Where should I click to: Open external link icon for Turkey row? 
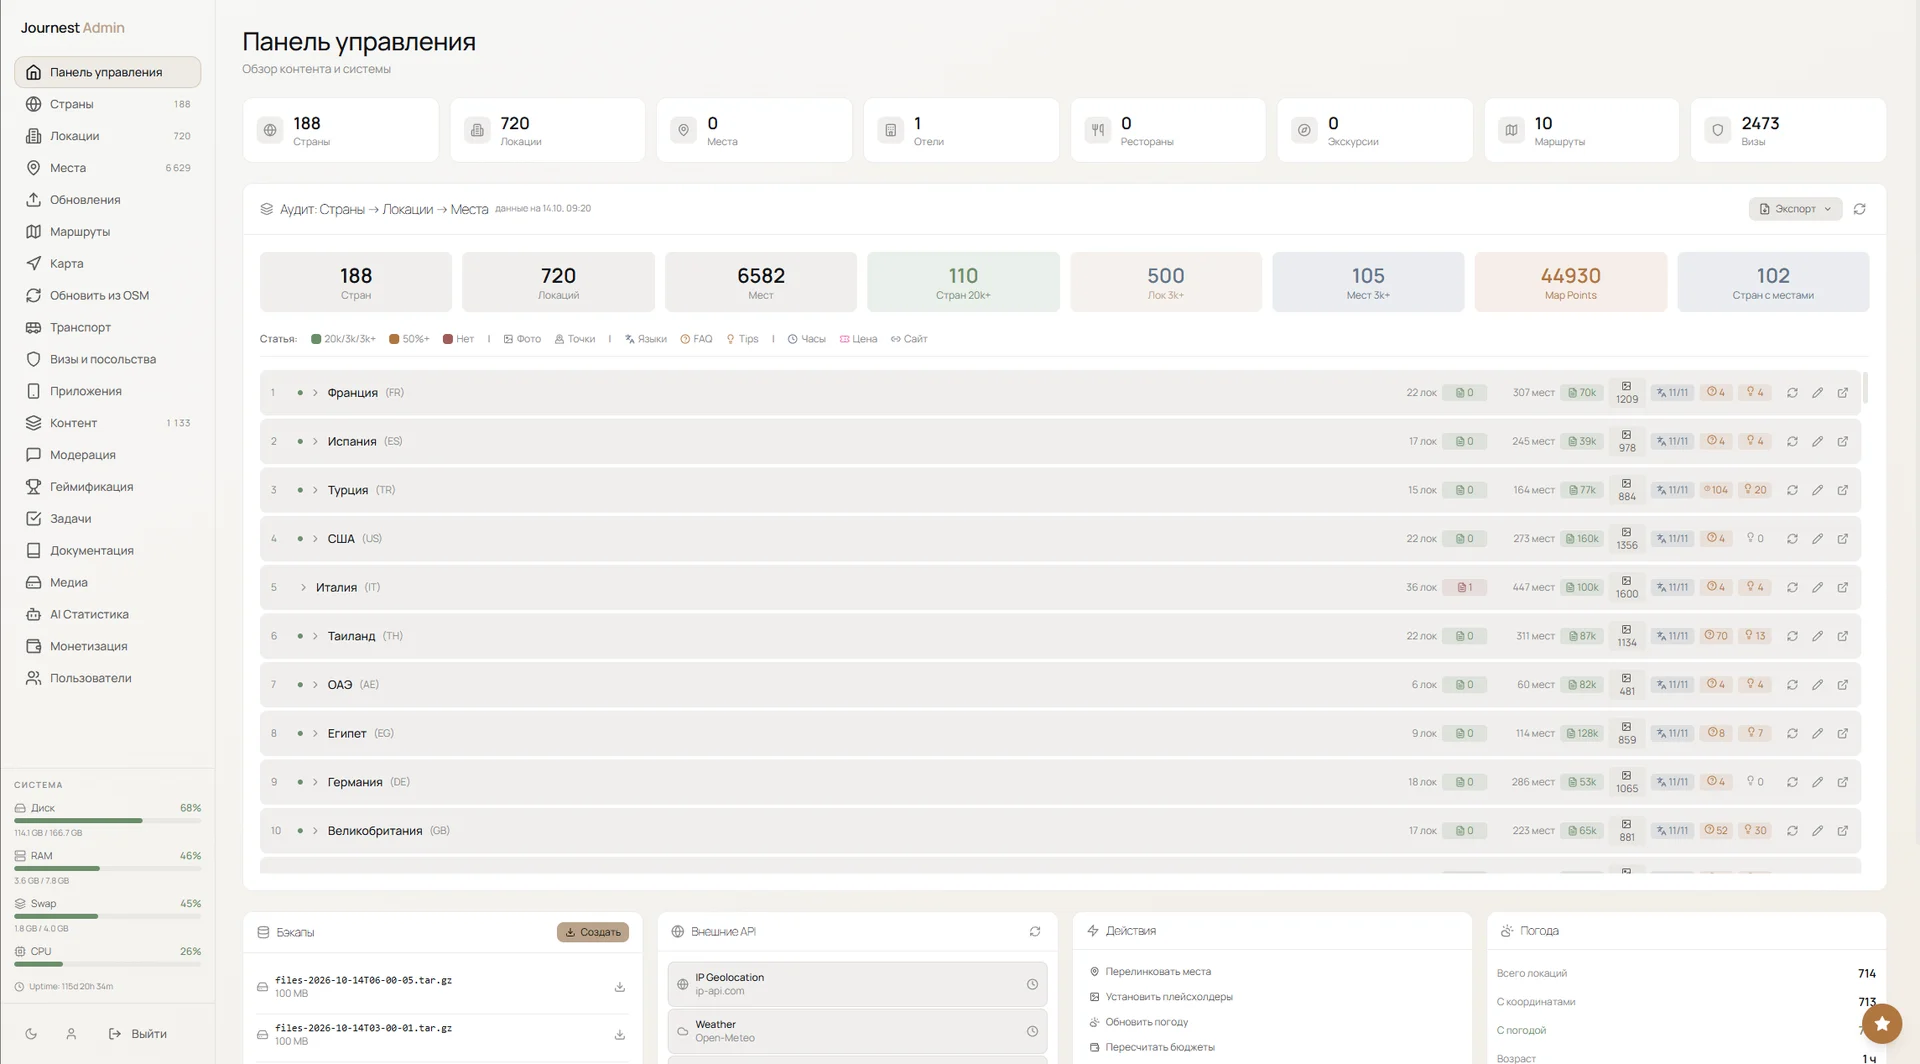click(1842, 490)
